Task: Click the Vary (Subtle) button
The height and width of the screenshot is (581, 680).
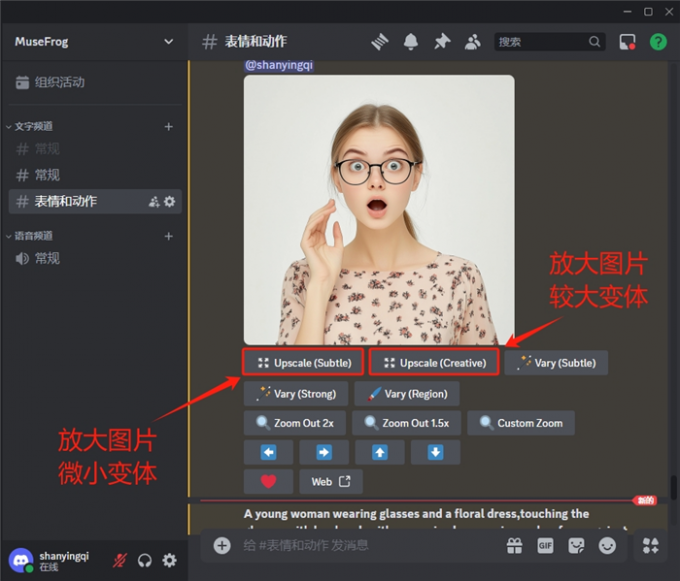Action: point(556,363)
